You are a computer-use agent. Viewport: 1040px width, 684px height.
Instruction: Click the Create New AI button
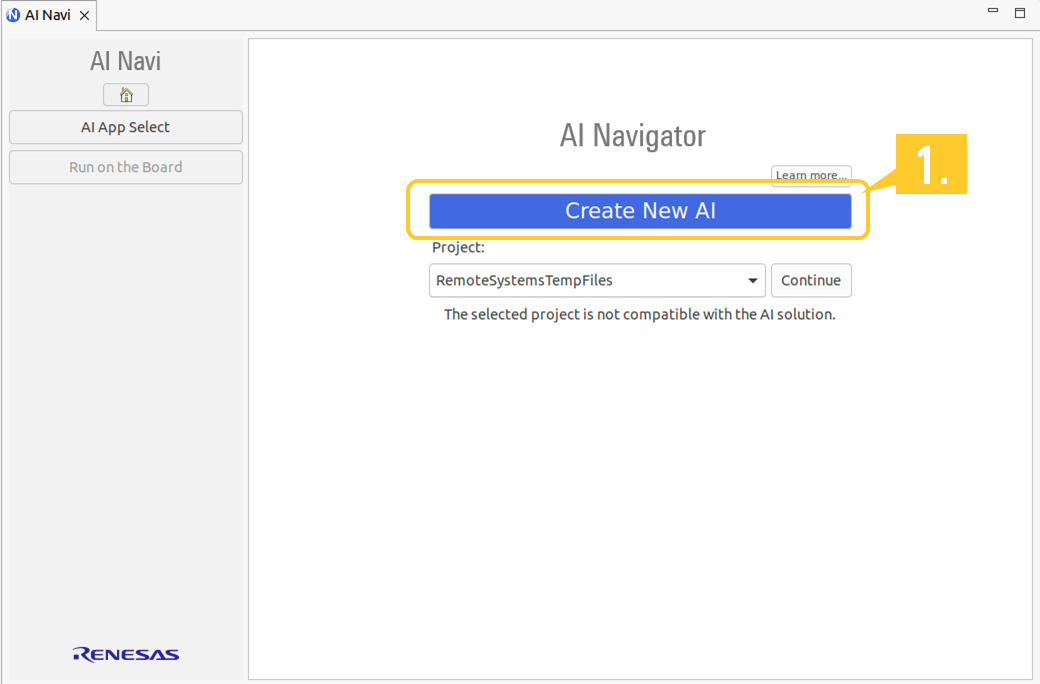click(x=640, y=211)
